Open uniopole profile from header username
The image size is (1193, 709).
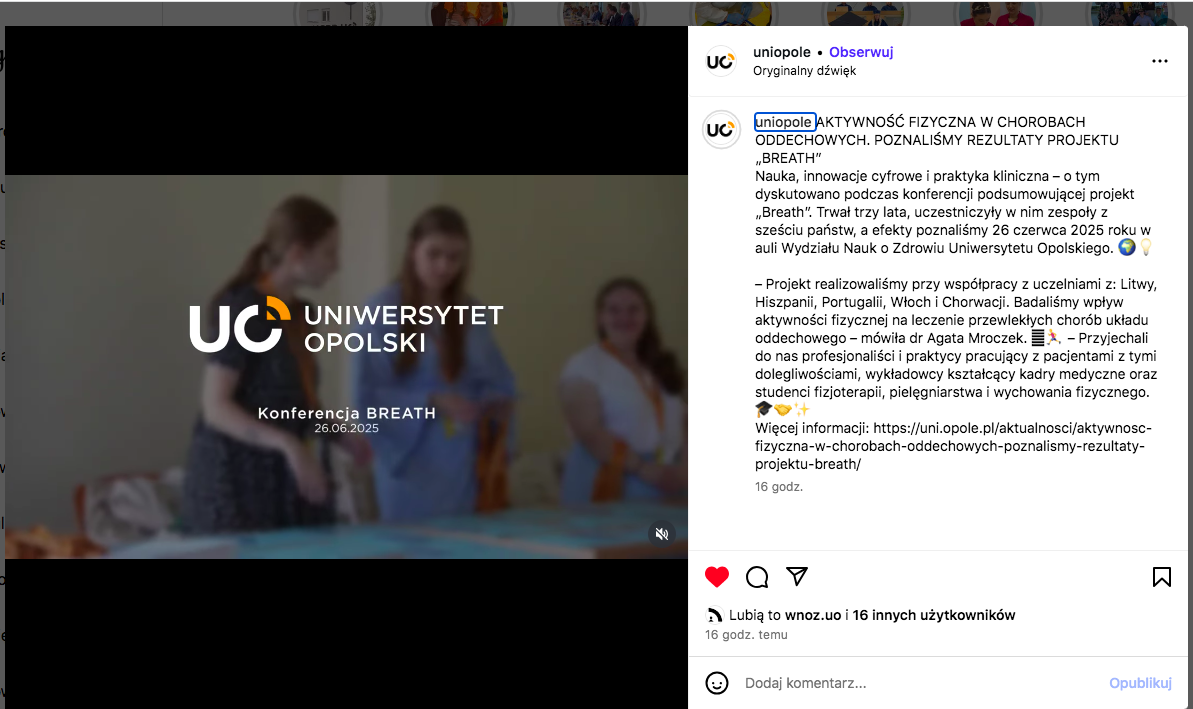click(x=781, y=52)
